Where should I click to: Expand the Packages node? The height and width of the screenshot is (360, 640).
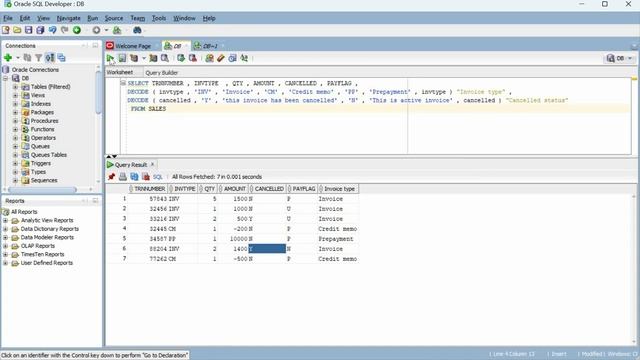[x=15, y=113]
